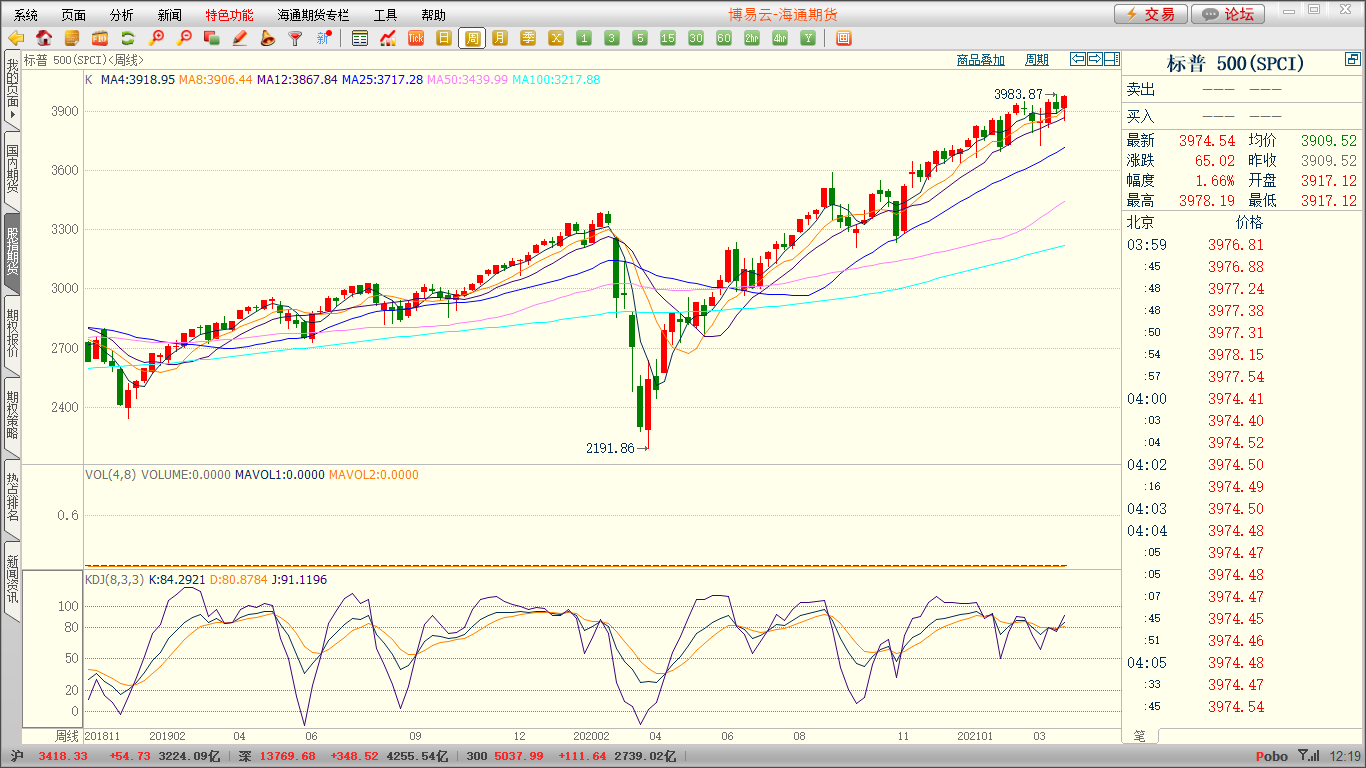Image resolution: width=1366 pixels, height=768 pixels.
Task: Click the 交易 trade button
Action: click(1151, 14)
